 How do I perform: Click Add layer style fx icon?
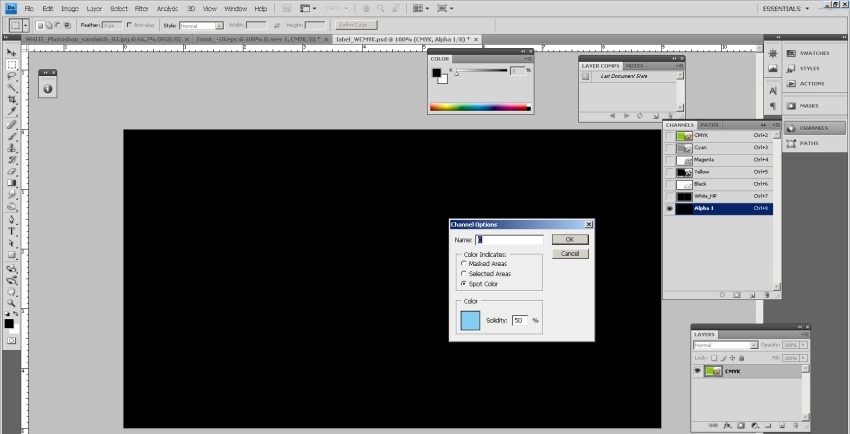click(727, 425)
